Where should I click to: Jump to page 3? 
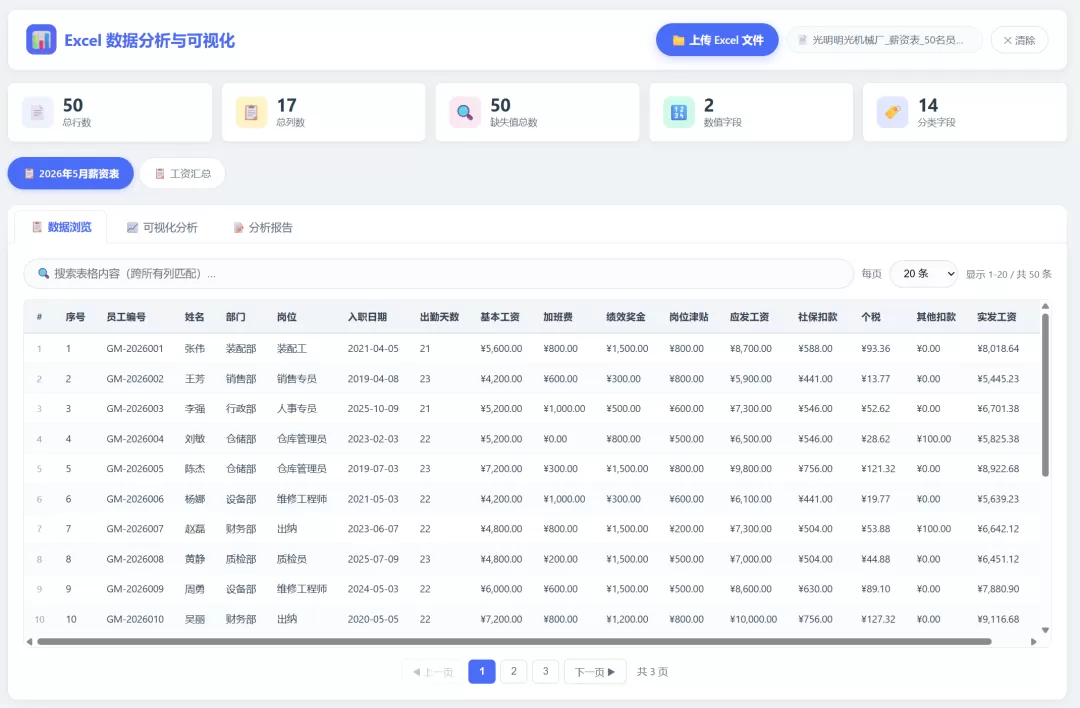coord(546,671)
